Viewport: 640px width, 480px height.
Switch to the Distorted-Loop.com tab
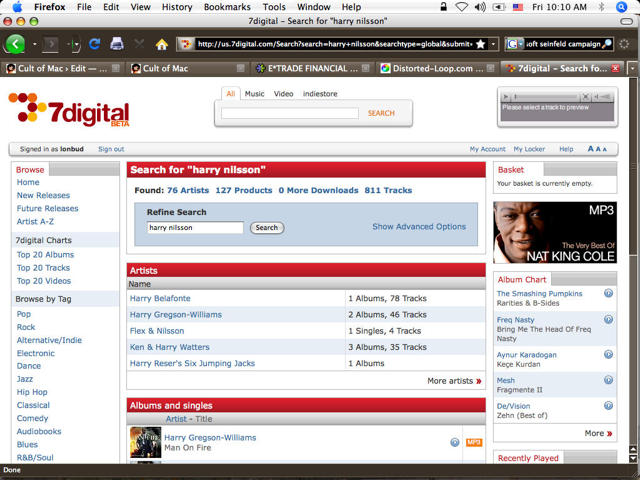pos(437,68)
